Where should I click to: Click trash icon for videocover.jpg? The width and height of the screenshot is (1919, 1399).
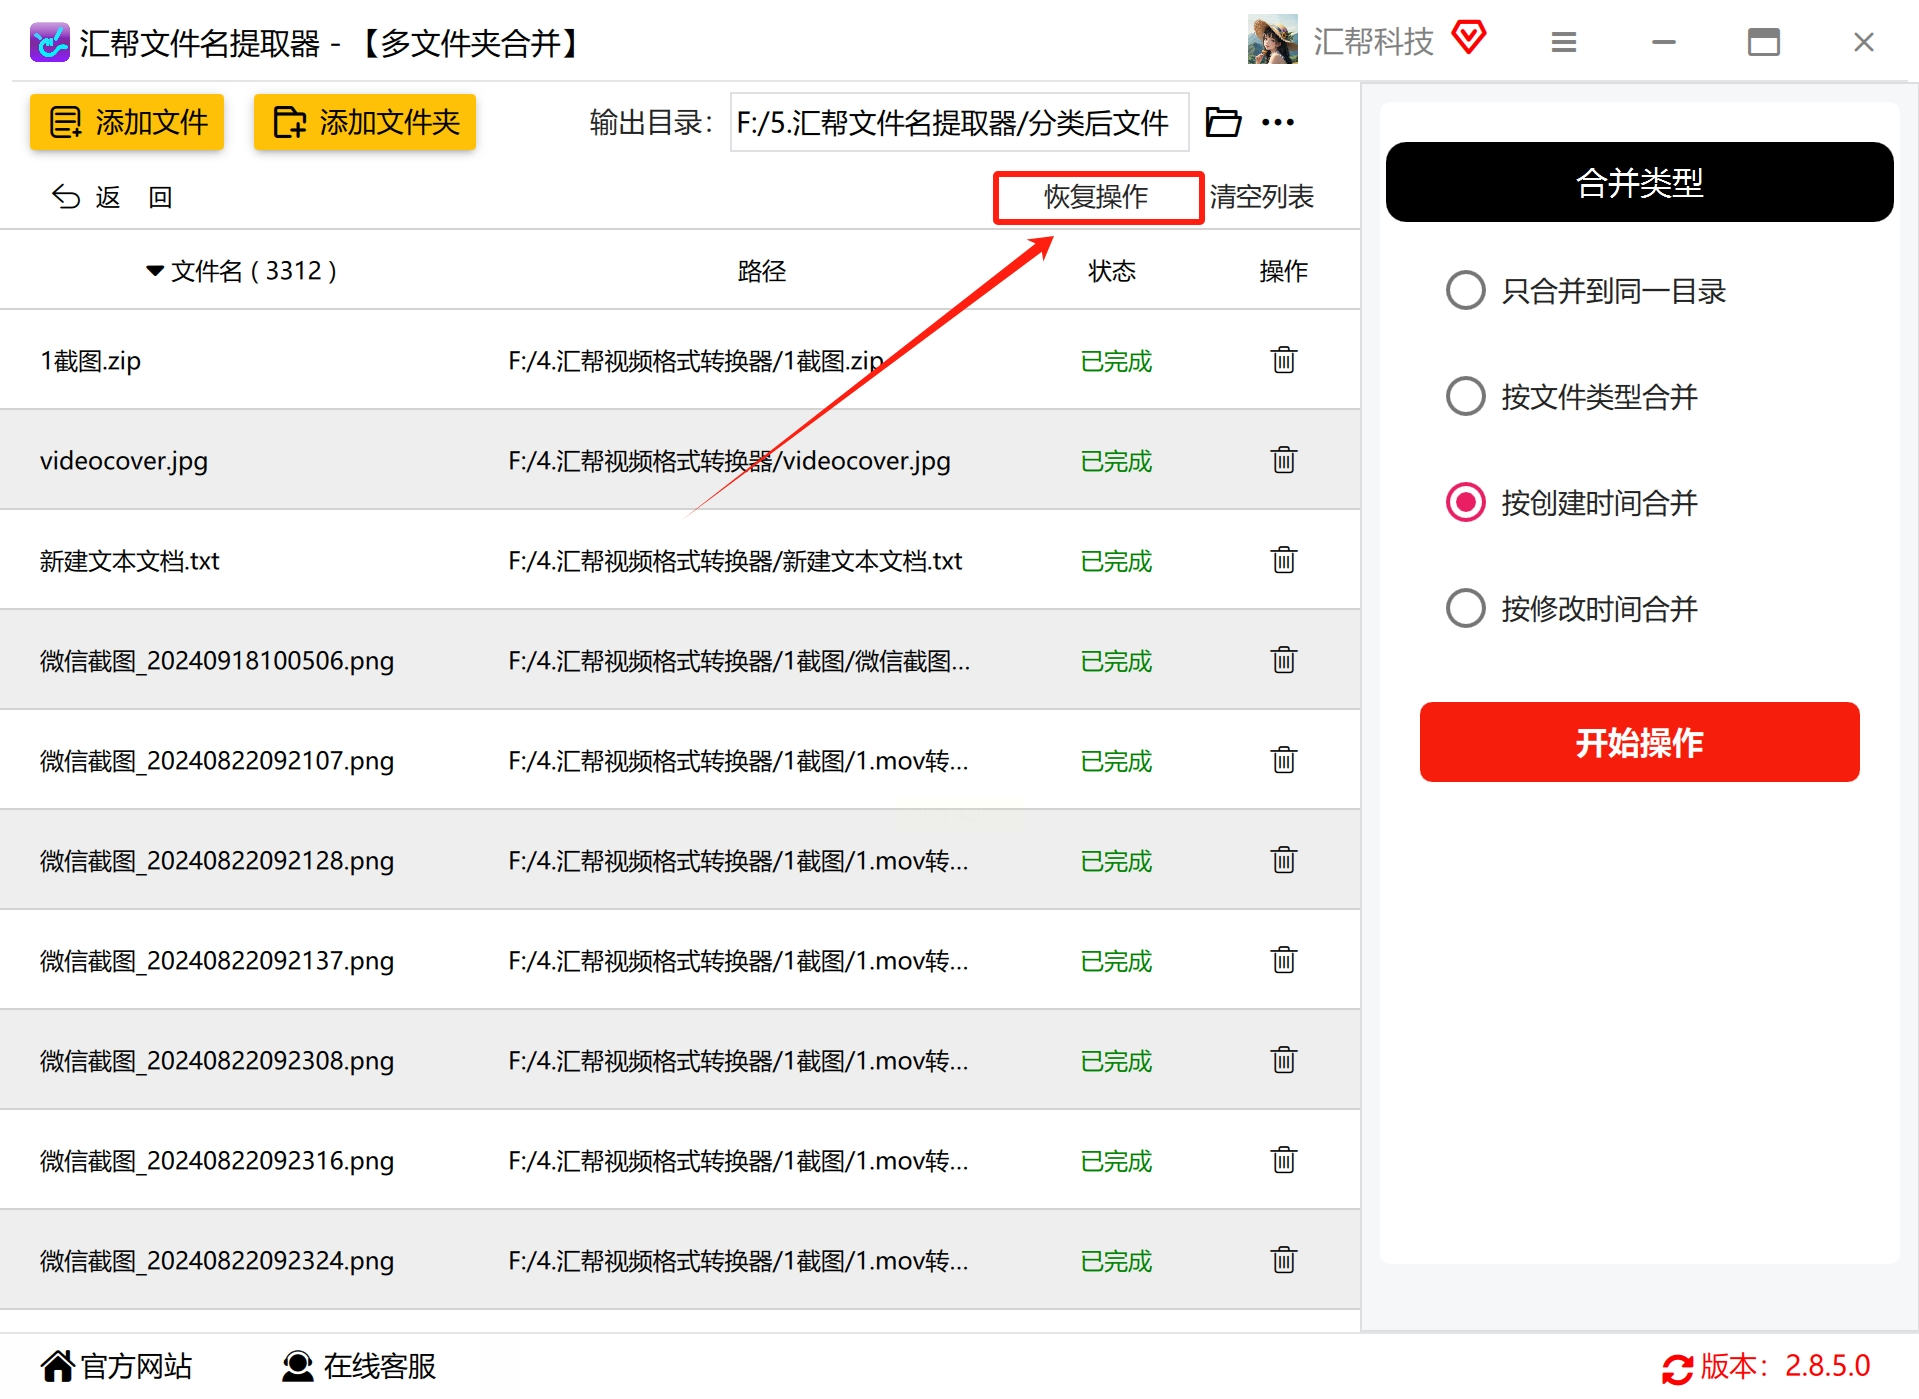tap(1284, 460)
